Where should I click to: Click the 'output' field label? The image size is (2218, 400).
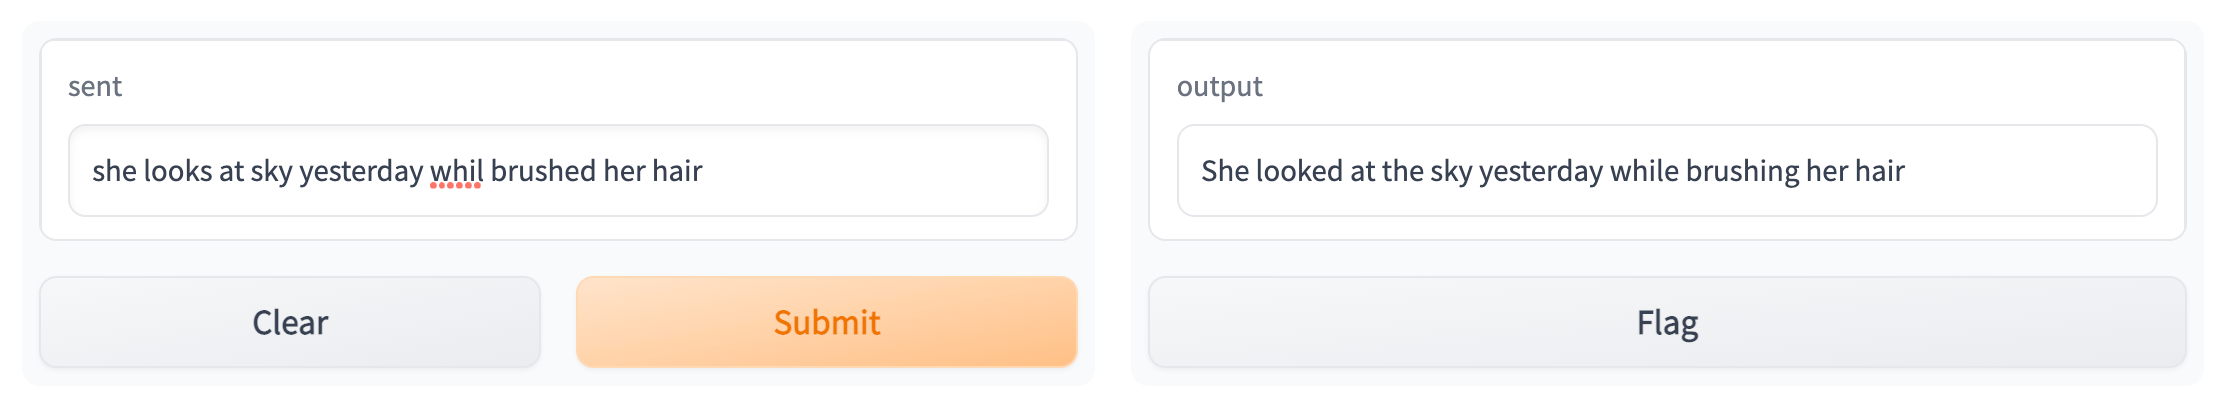(x=1219, y=87)
